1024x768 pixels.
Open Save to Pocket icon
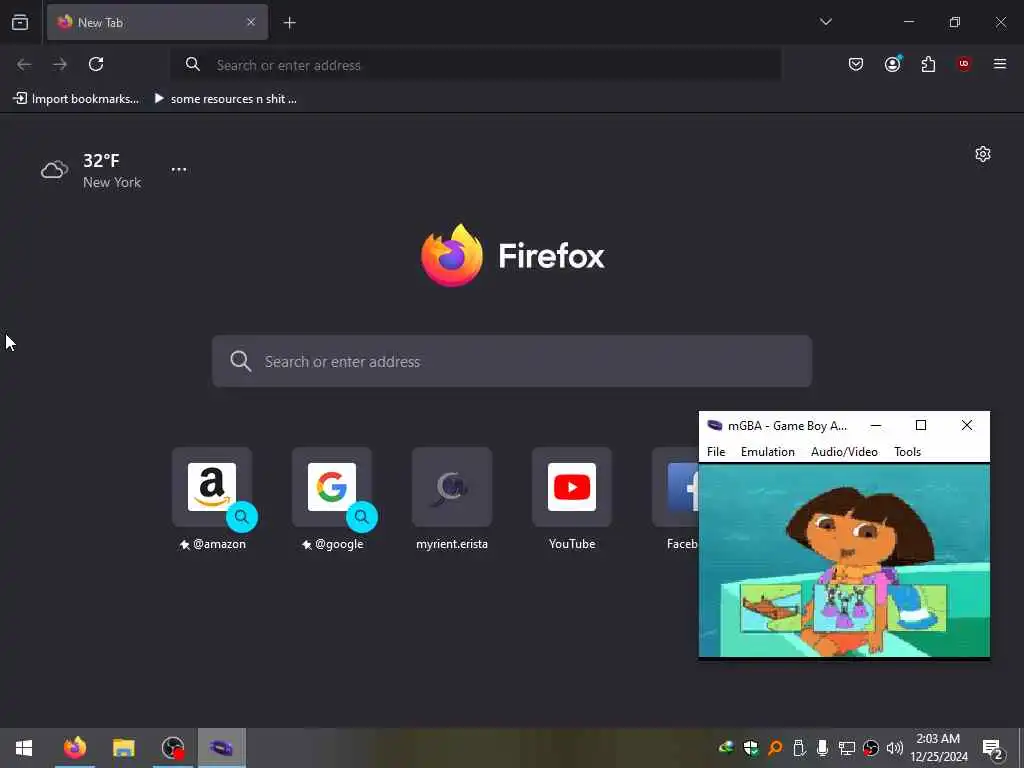tap(856, 64)
